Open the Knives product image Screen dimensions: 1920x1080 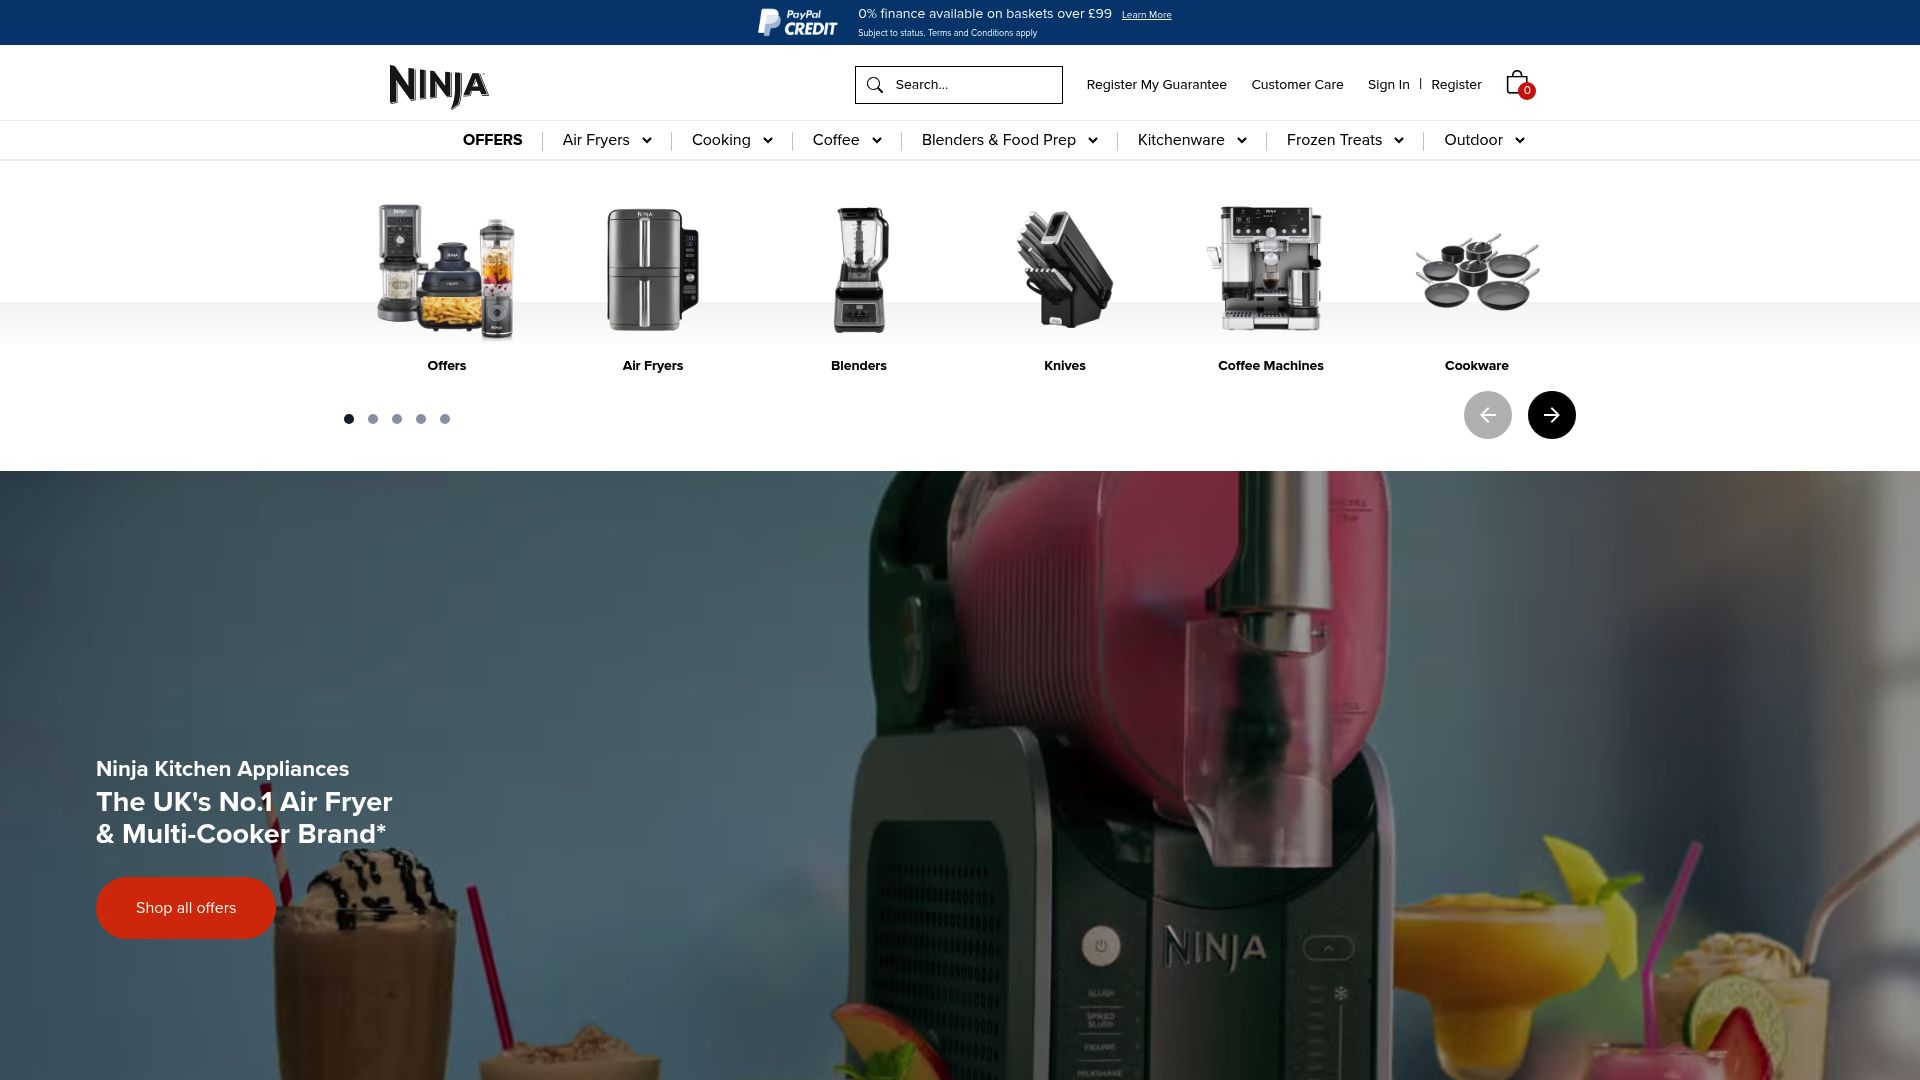(1064, 268)
